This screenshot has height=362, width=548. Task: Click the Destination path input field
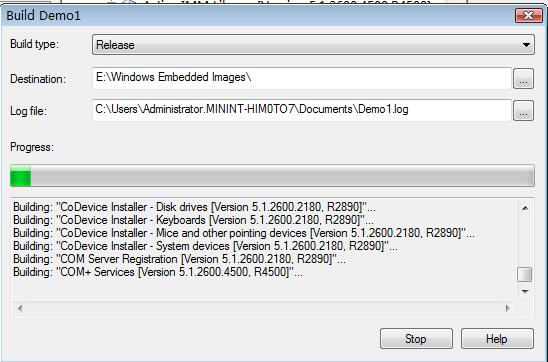pos(302,78)
